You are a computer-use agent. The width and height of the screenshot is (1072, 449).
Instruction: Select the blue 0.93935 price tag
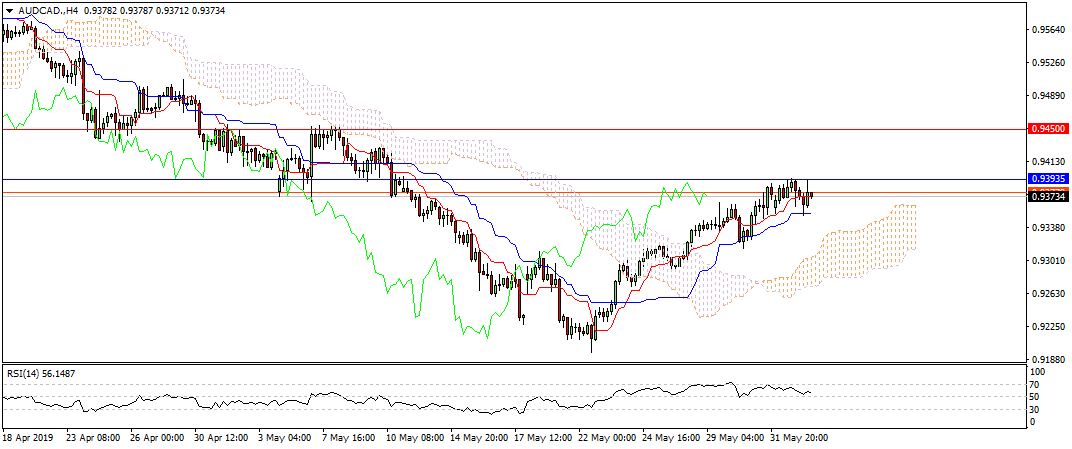coord(1048,178)
